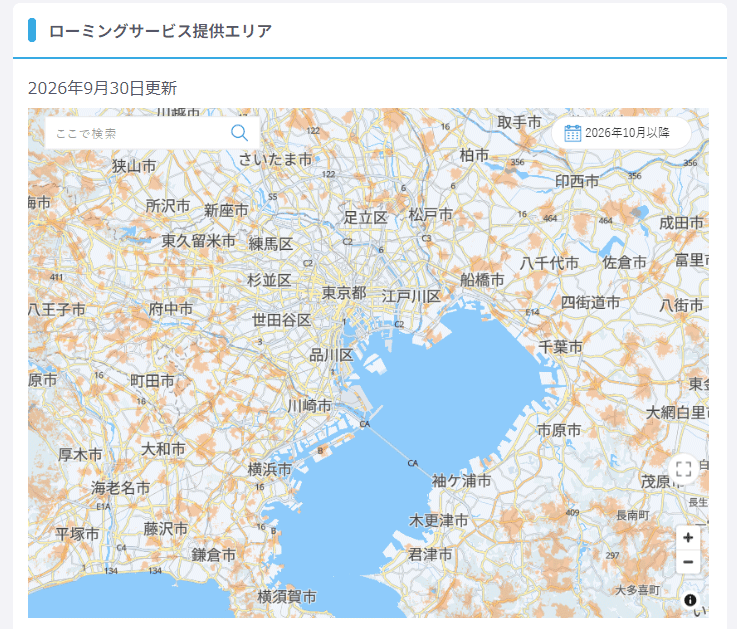Click the 柏市 map label

[474, 155]
